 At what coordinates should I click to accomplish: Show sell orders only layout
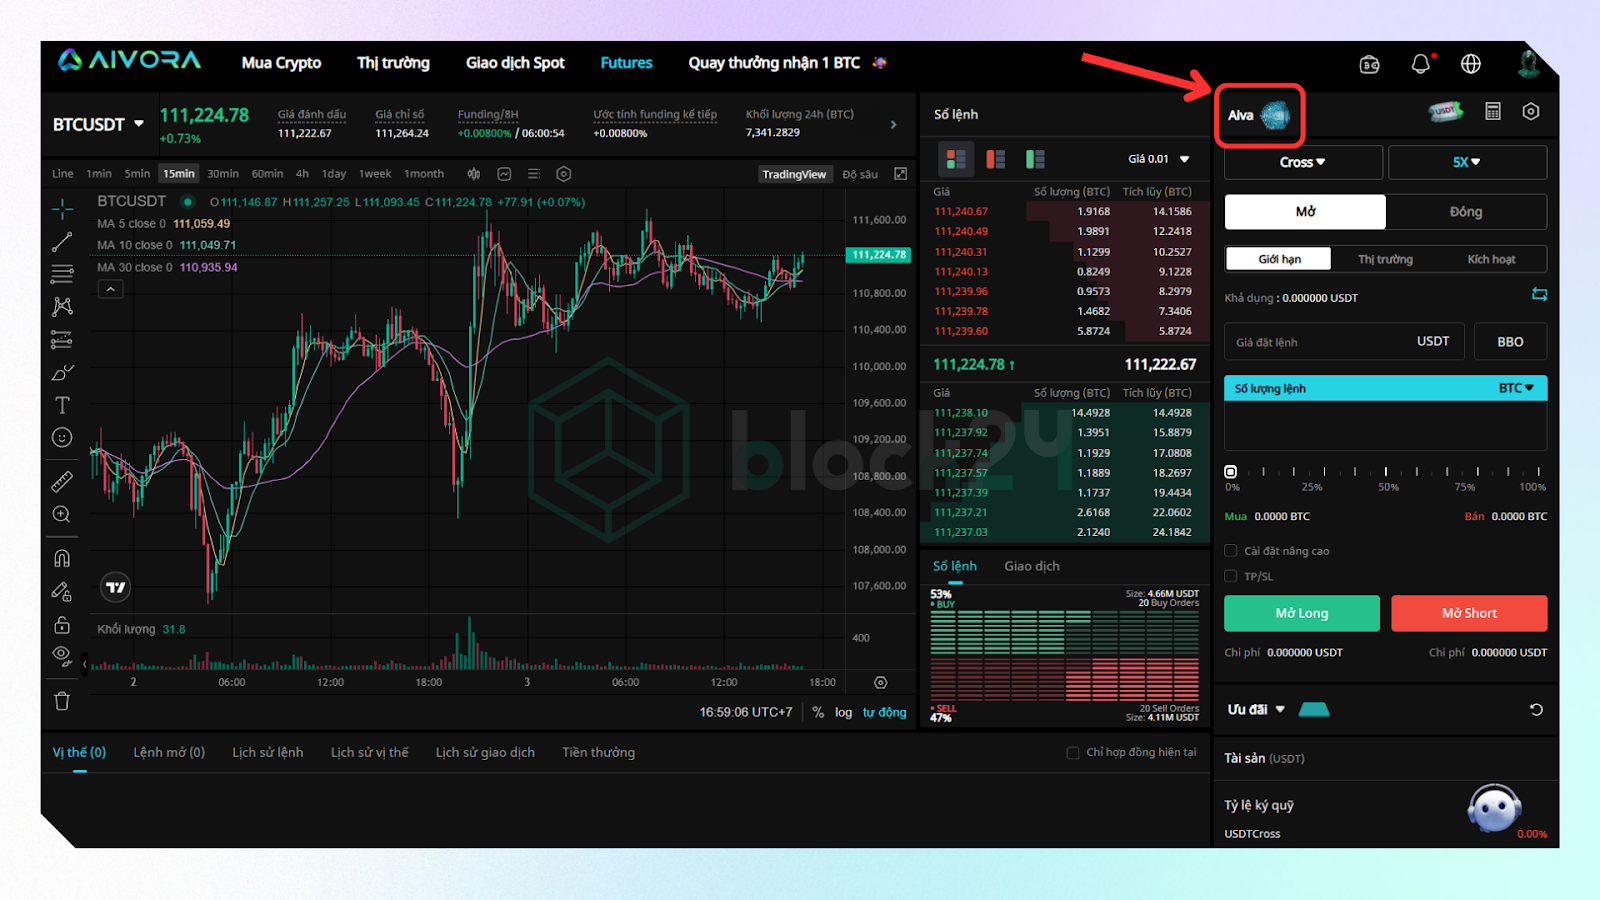click(995, 159)
